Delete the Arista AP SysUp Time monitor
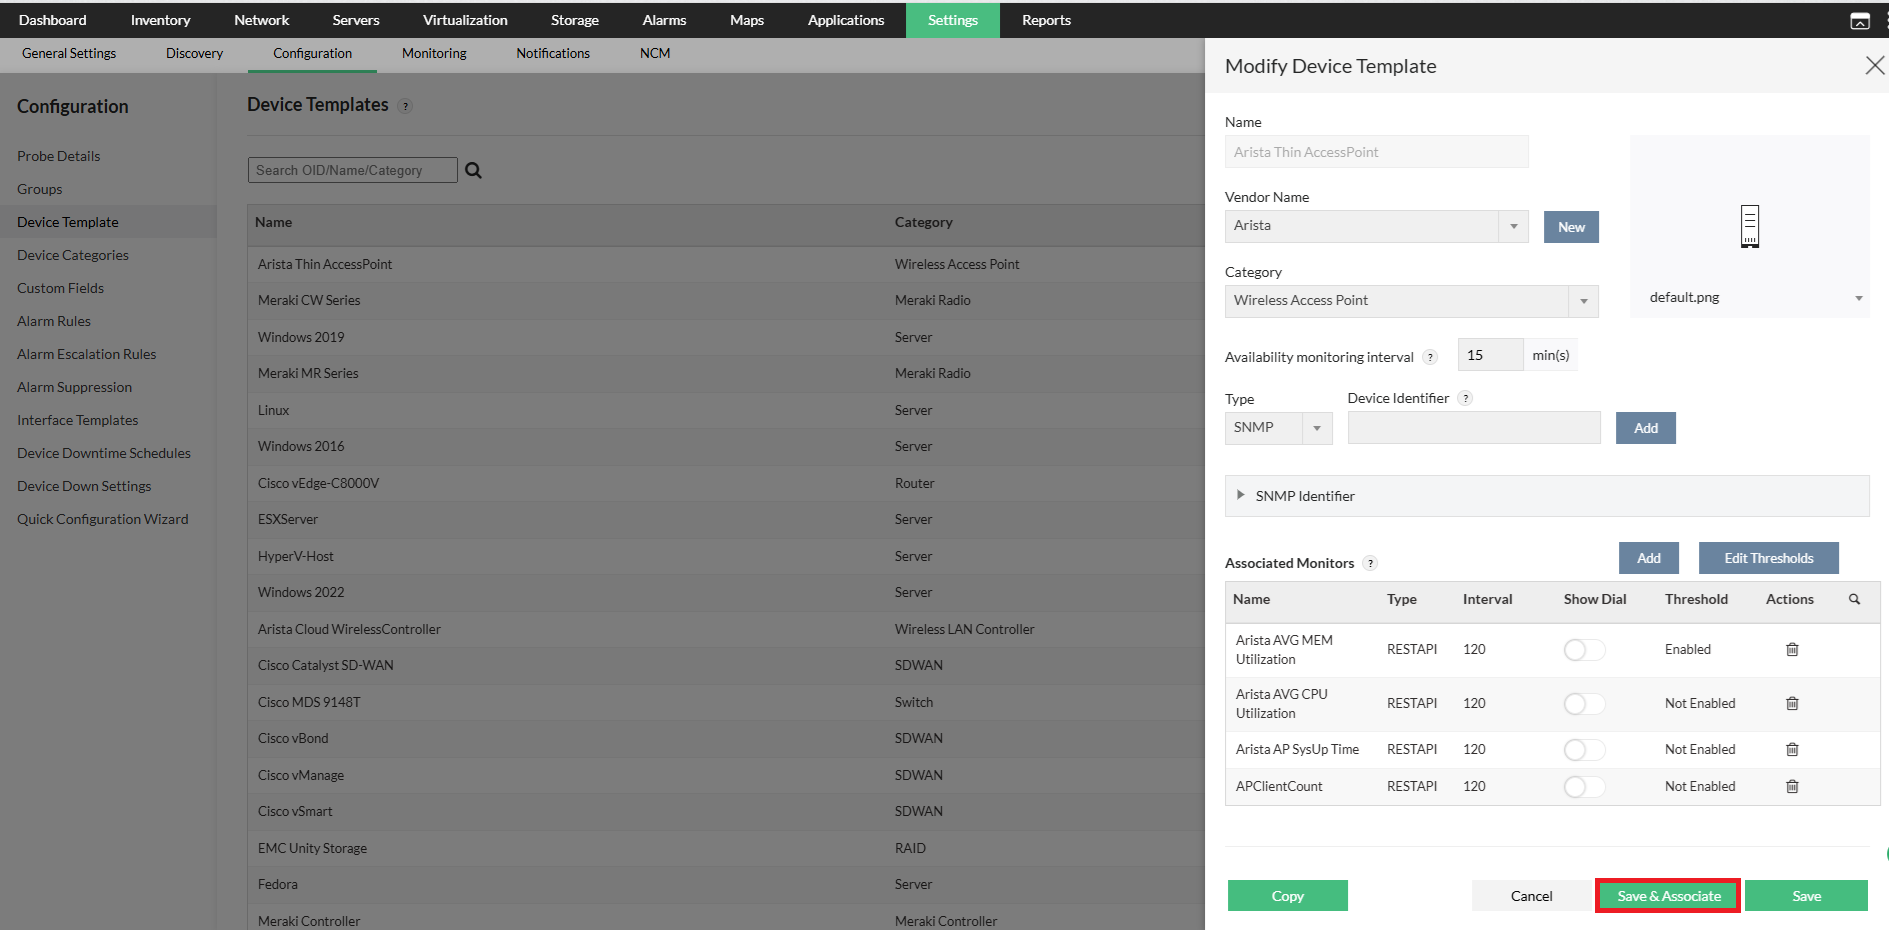The image size is (1889, 930). coord(1792,749)
